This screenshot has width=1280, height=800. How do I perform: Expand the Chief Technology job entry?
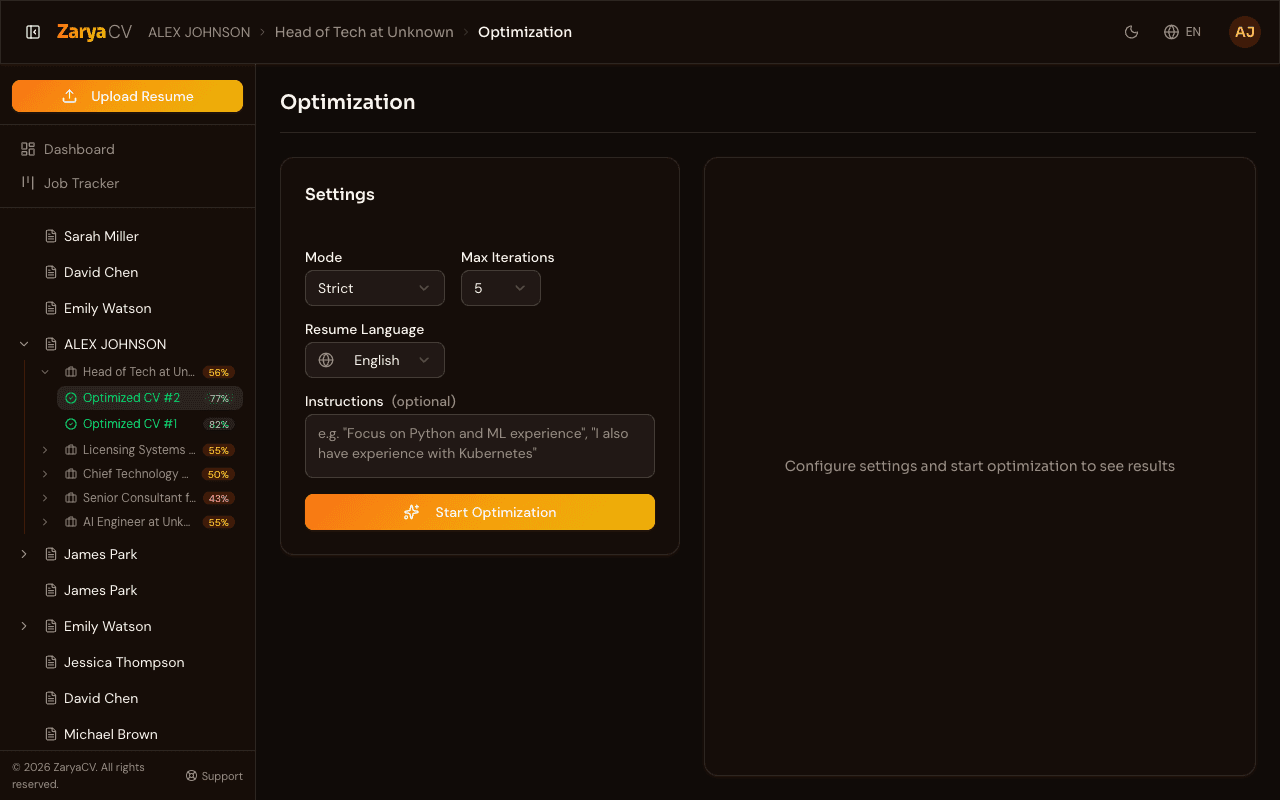click(x=43, y=473)
